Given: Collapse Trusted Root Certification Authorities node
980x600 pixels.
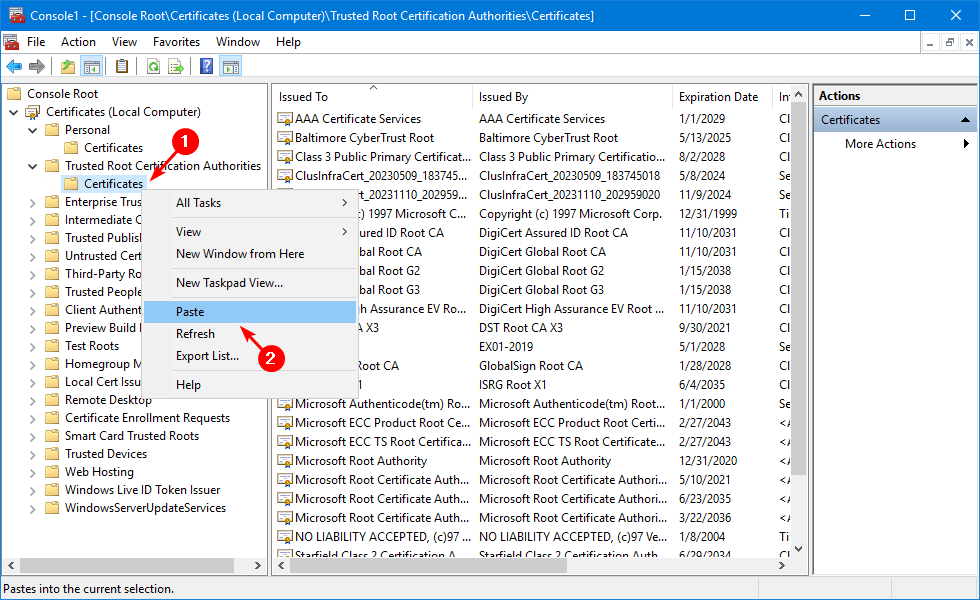Looking at the screenshot, I should click(x=33, y=166).
